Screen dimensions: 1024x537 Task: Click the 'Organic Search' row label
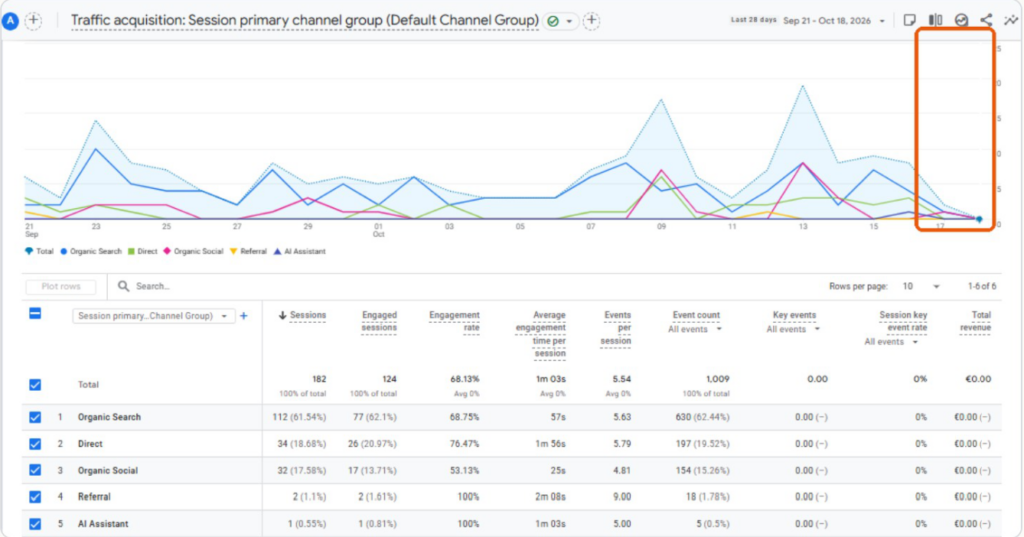(x=109, y=417)
